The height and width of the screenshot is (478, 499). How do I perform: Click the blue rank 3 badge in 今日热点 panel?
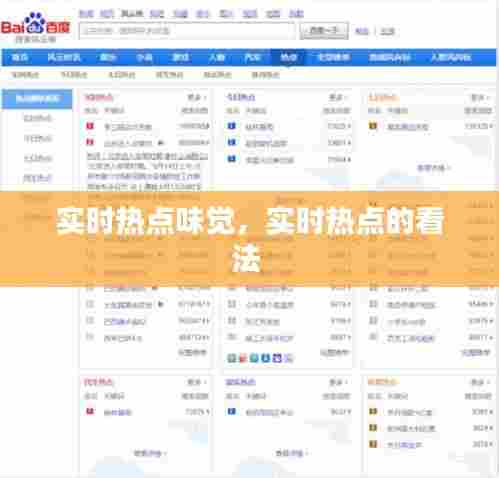232,159
